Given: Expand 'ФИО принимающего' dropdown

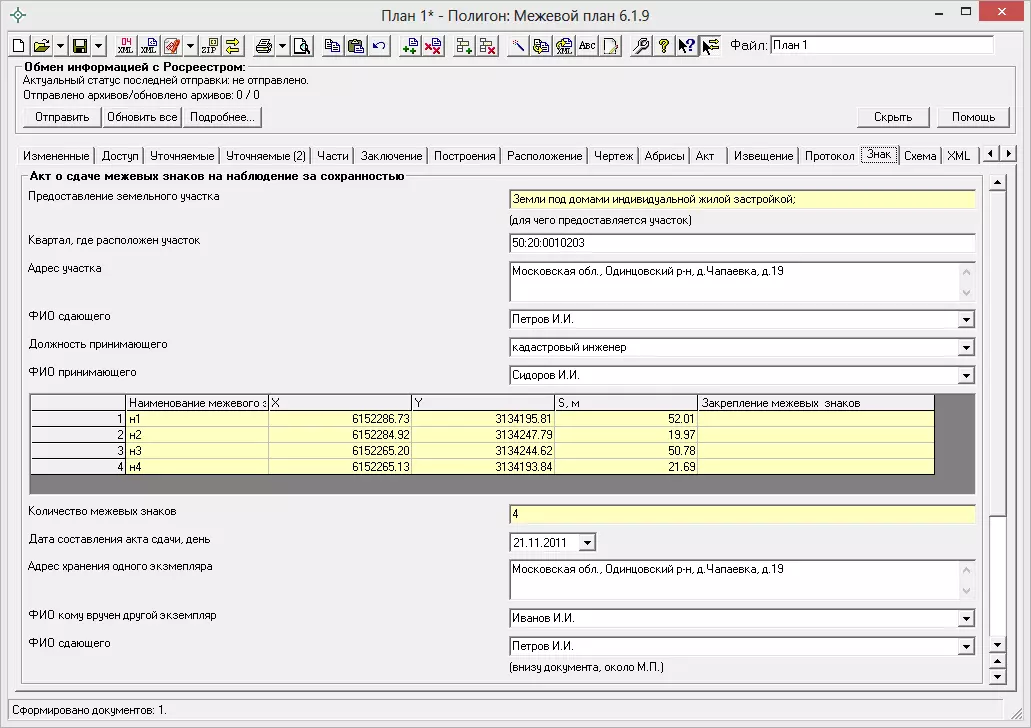Looking at the screenshot, I should (x=966, y=376).
